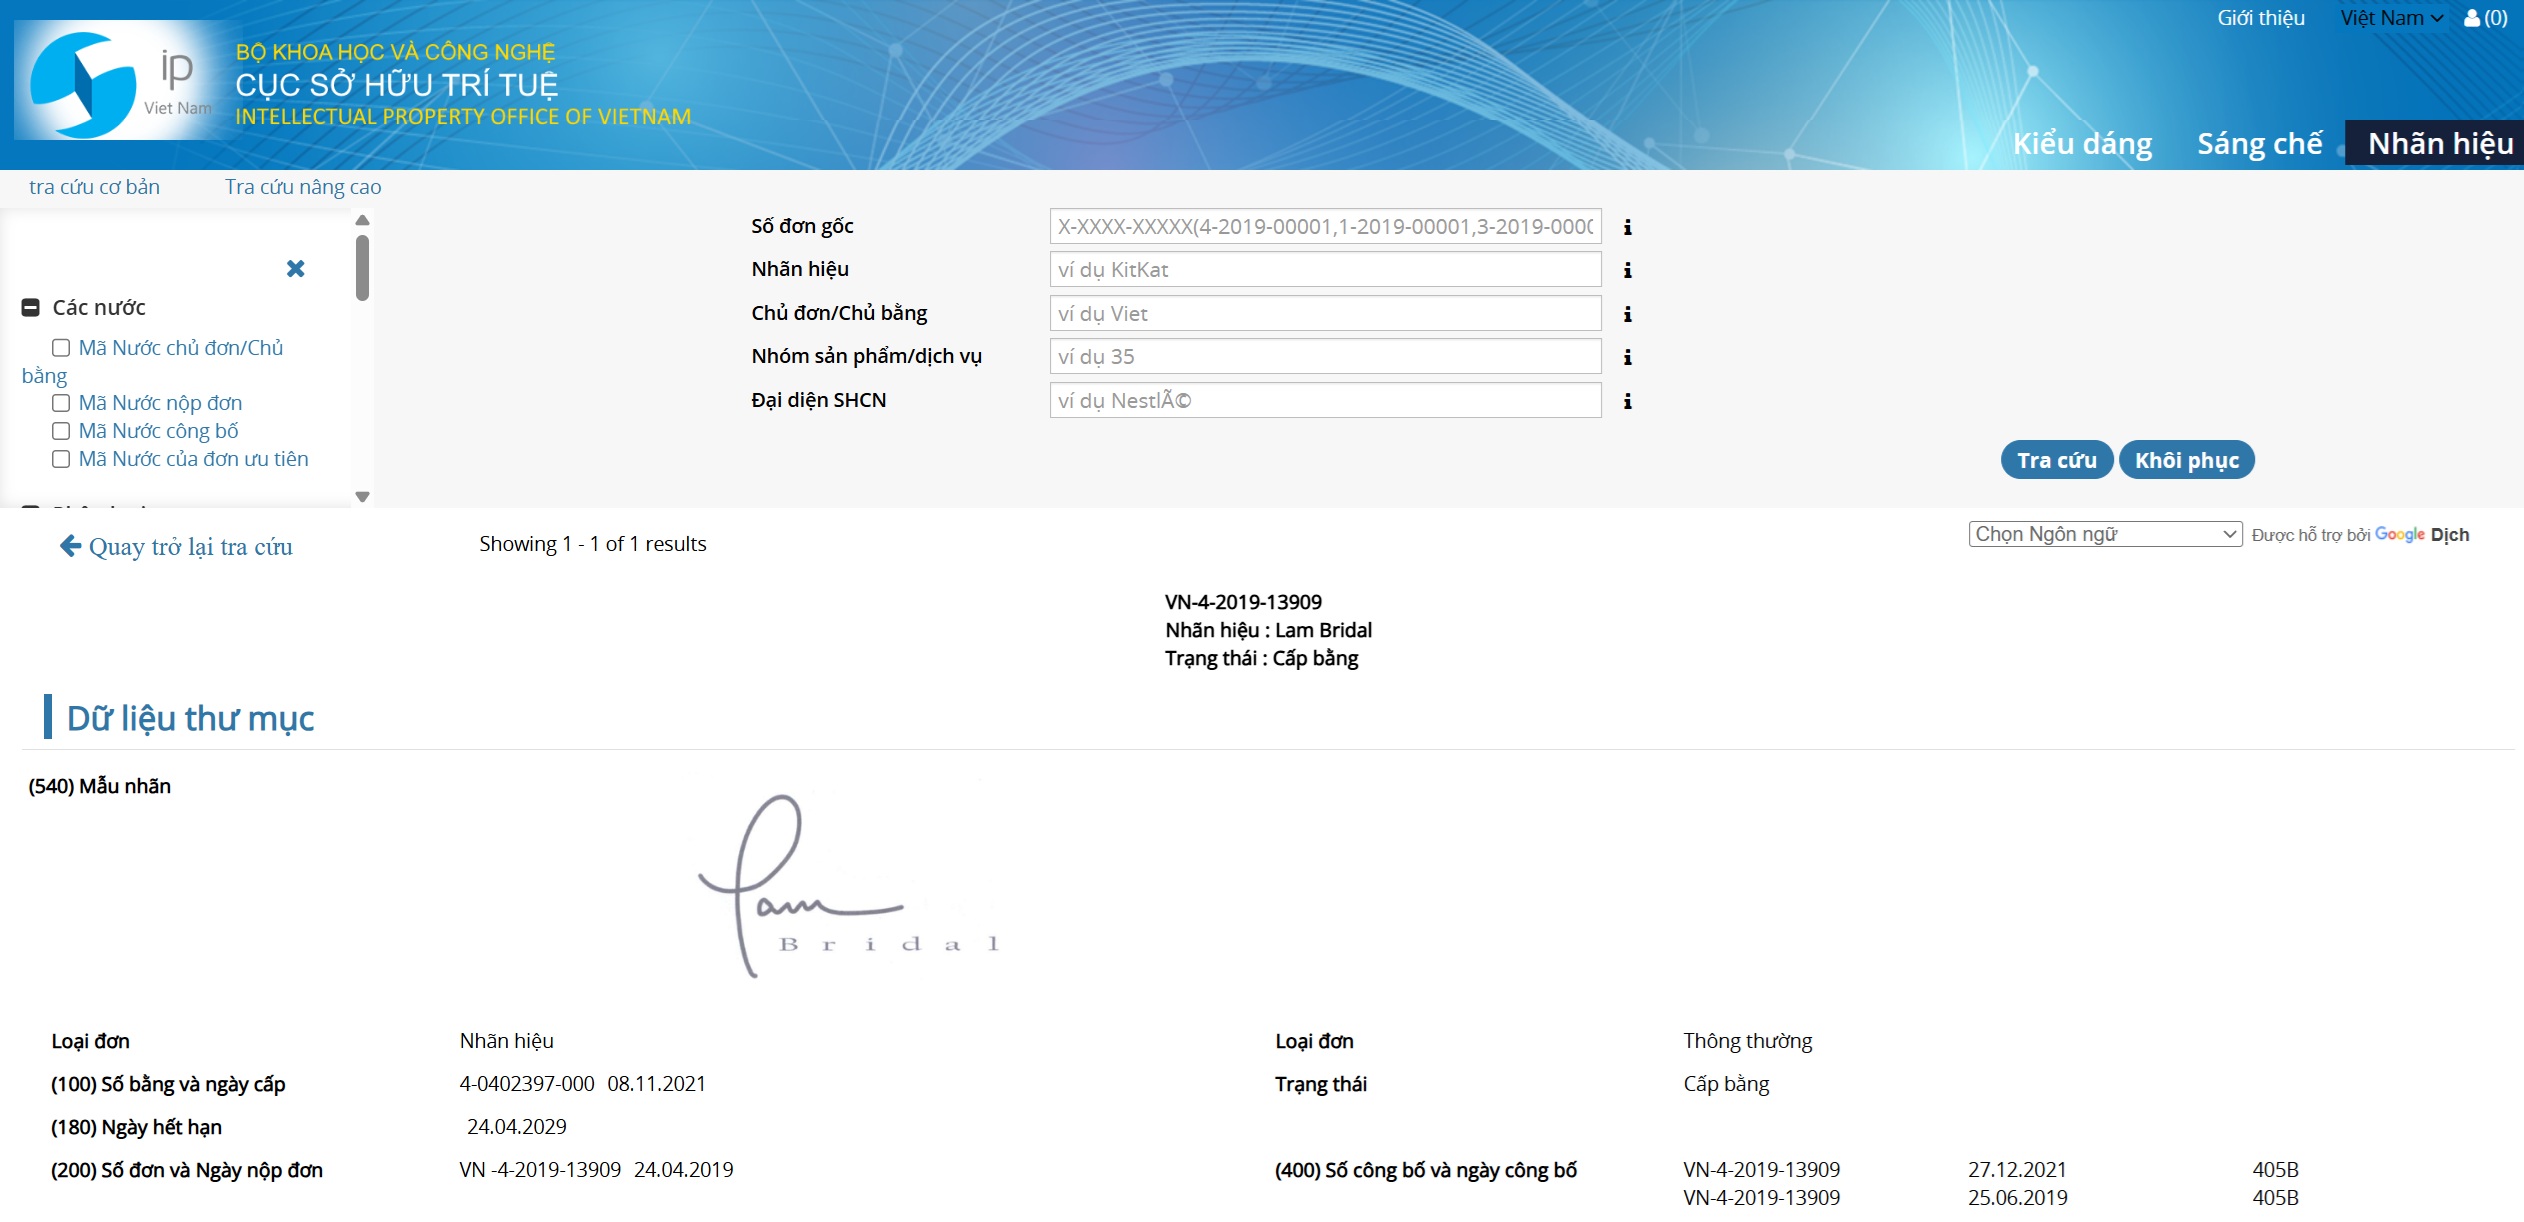Screen dimensions: 2524x1222
Task: Click the filter panel scrollbar down arrow
Action: tap(362, 497)
